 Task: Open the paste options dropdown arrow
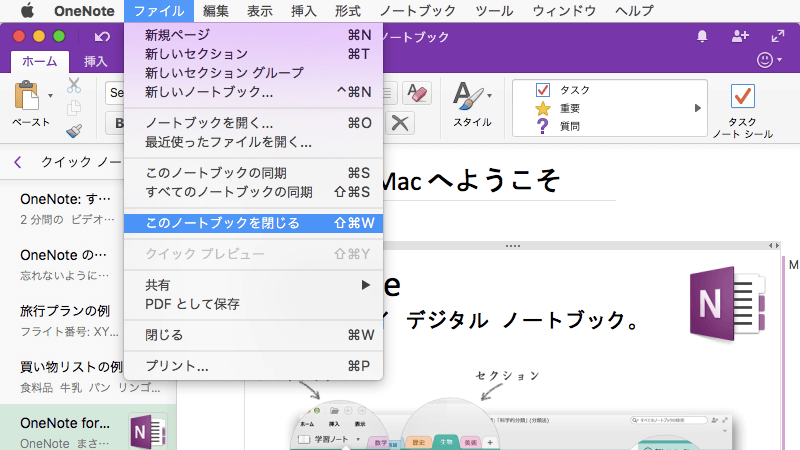[x=50, y=95]
